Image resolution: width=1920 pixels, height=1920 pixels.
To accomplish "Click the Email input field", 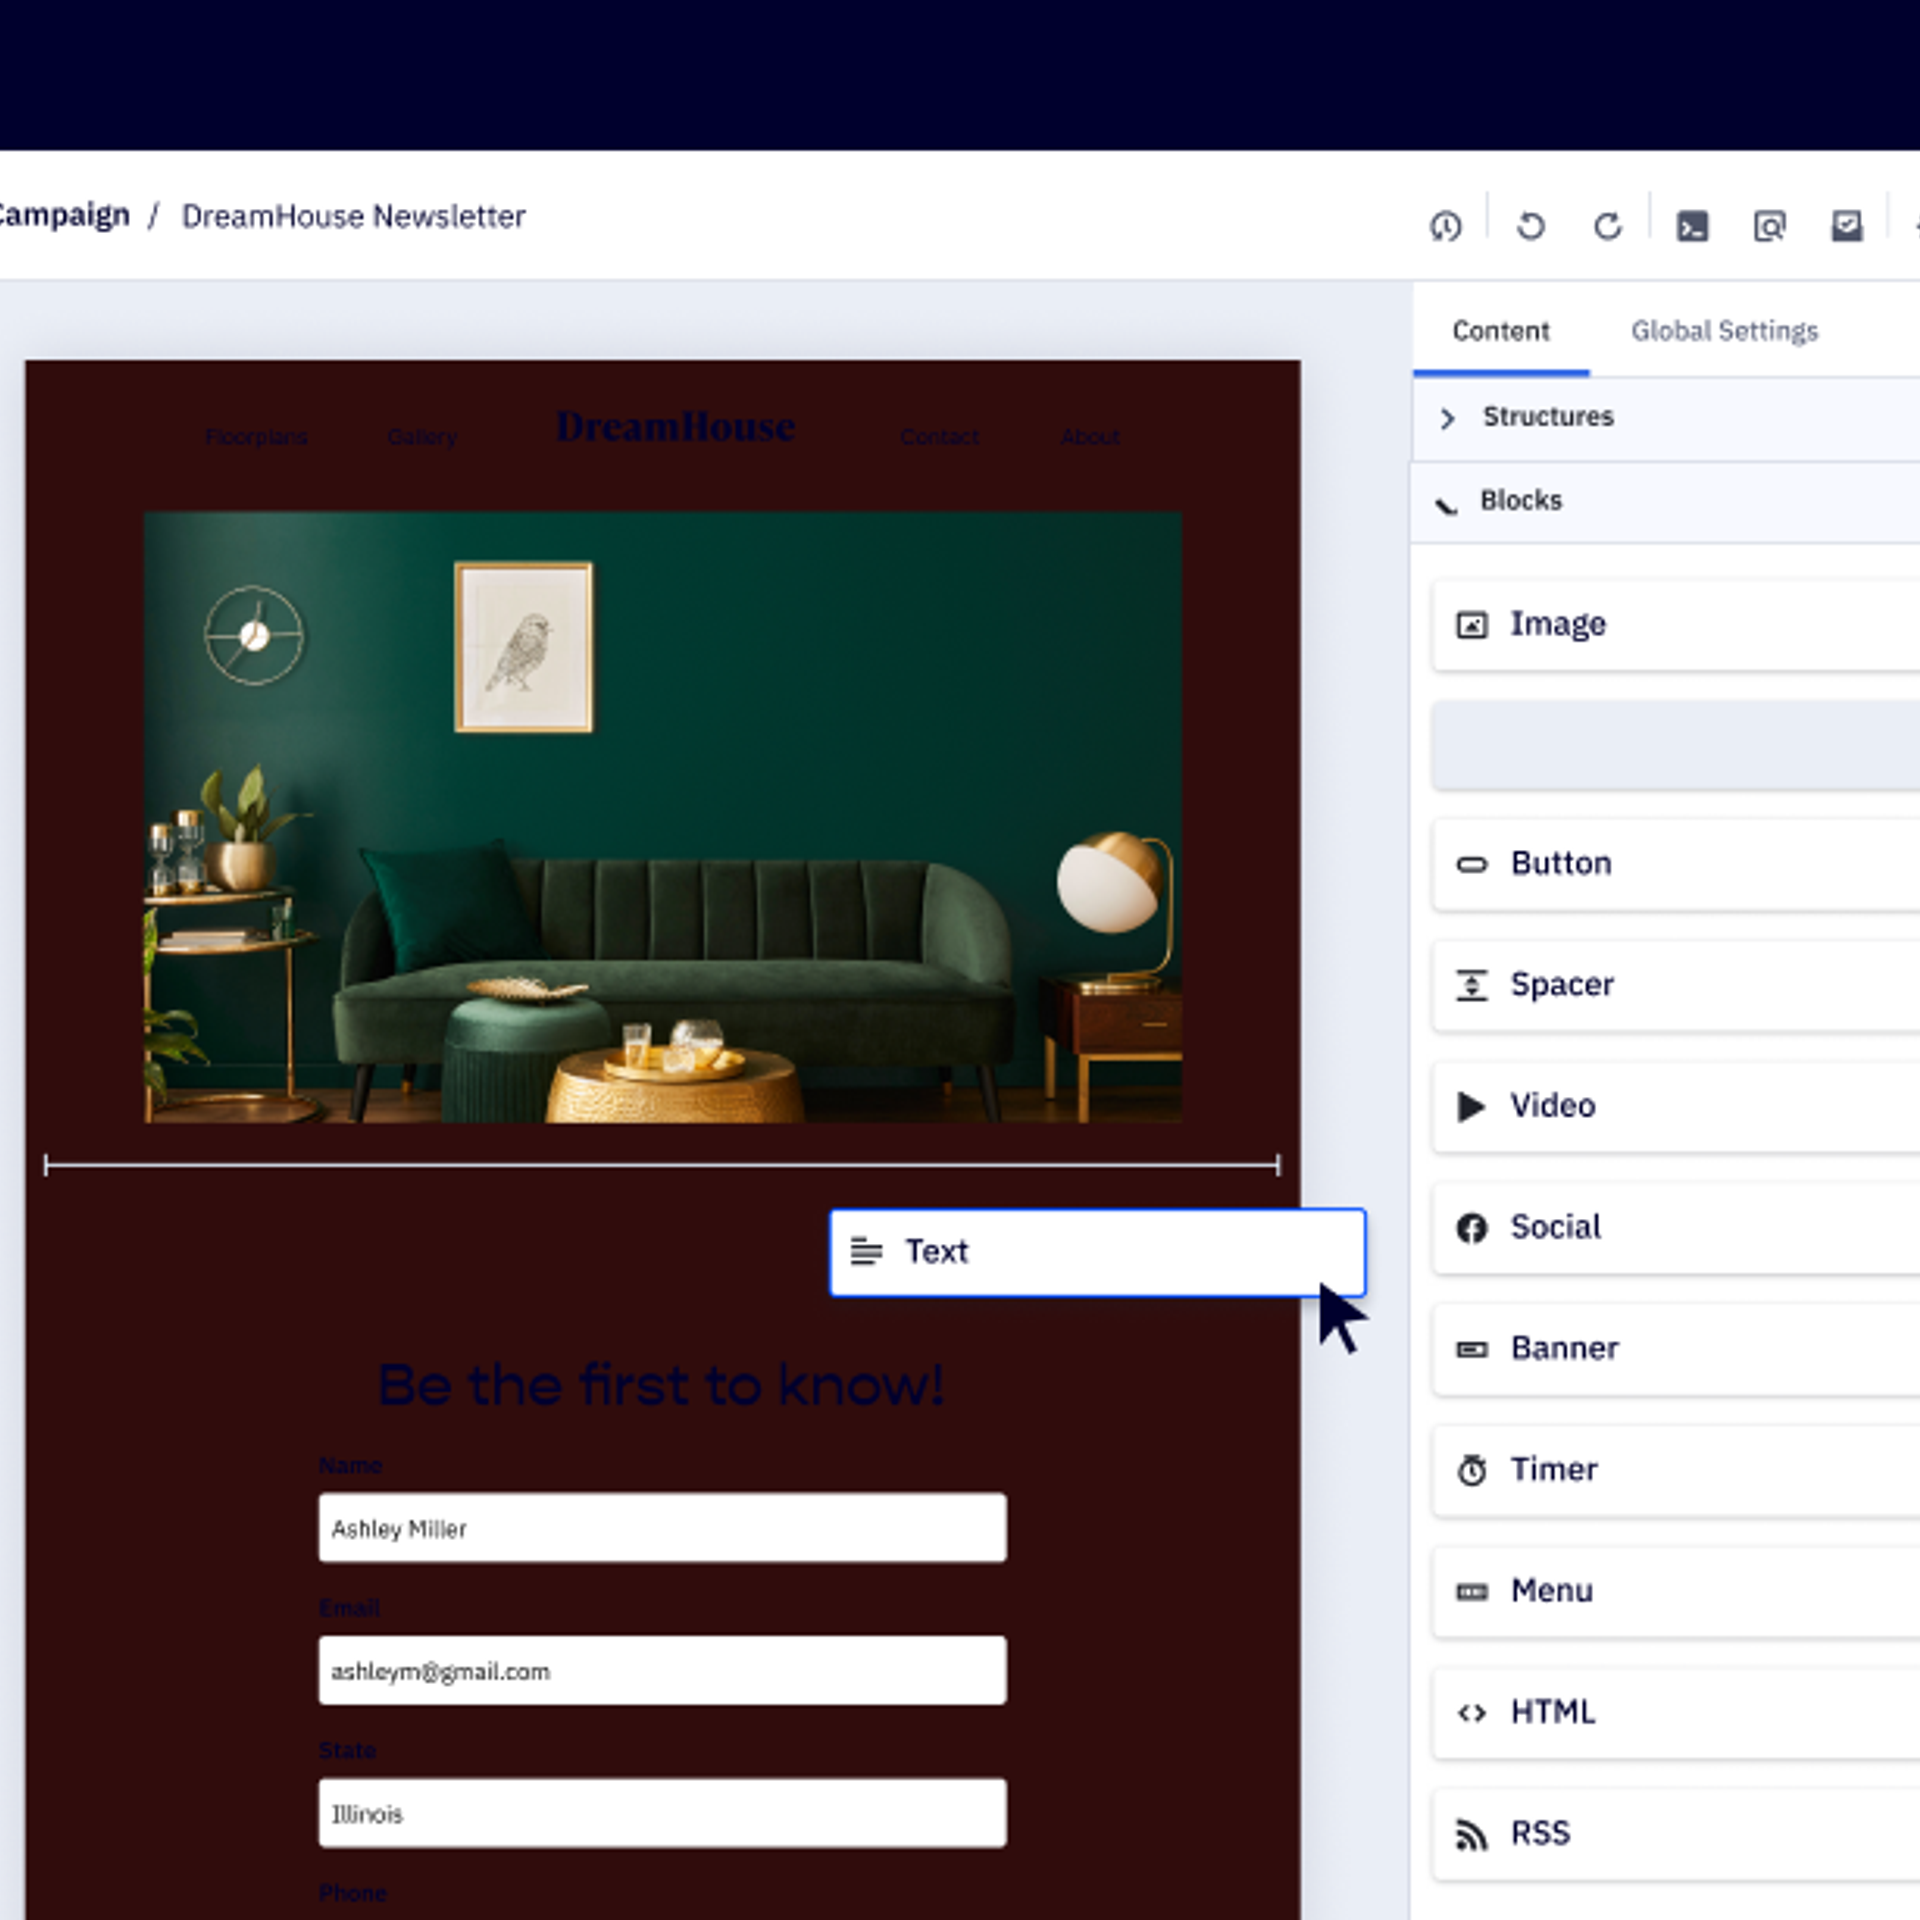I will click(x=662, y=1670).
